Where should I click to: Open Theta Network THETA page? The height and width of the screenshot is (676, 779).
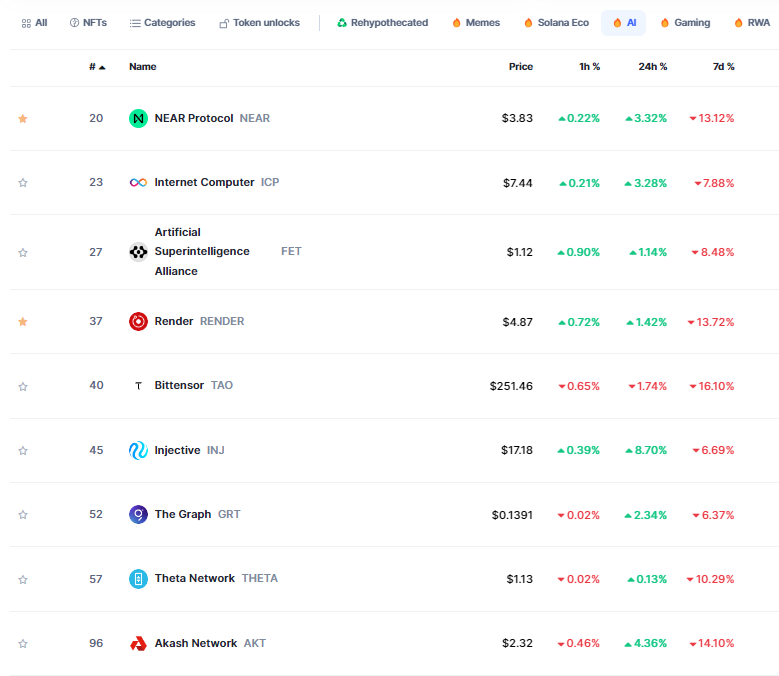click(216, 578)
